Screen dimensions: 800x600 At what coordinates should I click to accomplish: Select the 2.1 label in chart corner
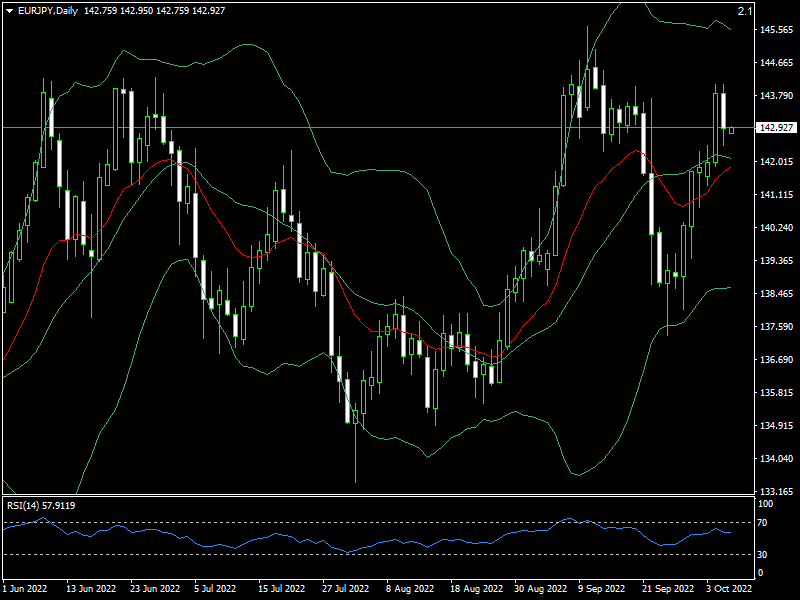pos(745,11)
